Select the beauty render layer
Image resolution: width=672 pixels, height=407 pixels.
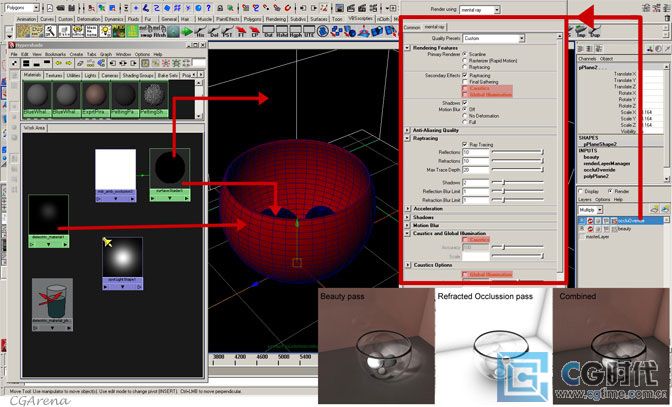[624, 229]
